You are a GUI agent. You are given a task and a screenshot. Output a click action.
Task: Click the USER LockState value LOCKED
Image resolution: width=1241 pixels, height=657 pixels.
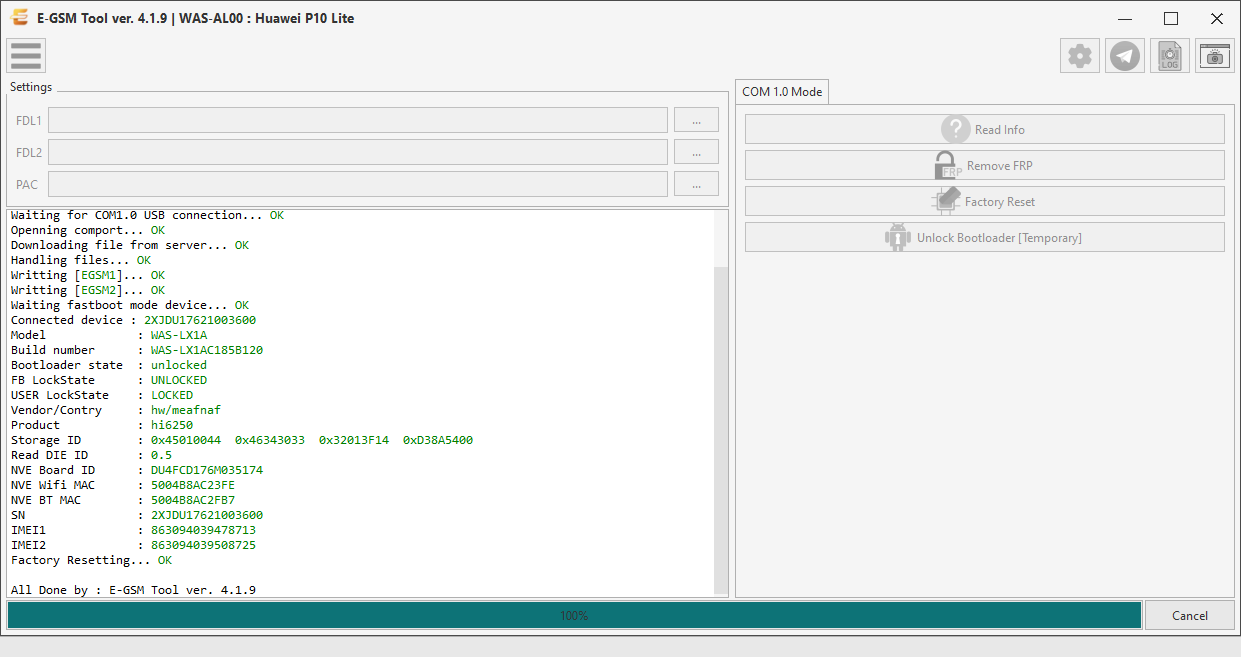172,395
